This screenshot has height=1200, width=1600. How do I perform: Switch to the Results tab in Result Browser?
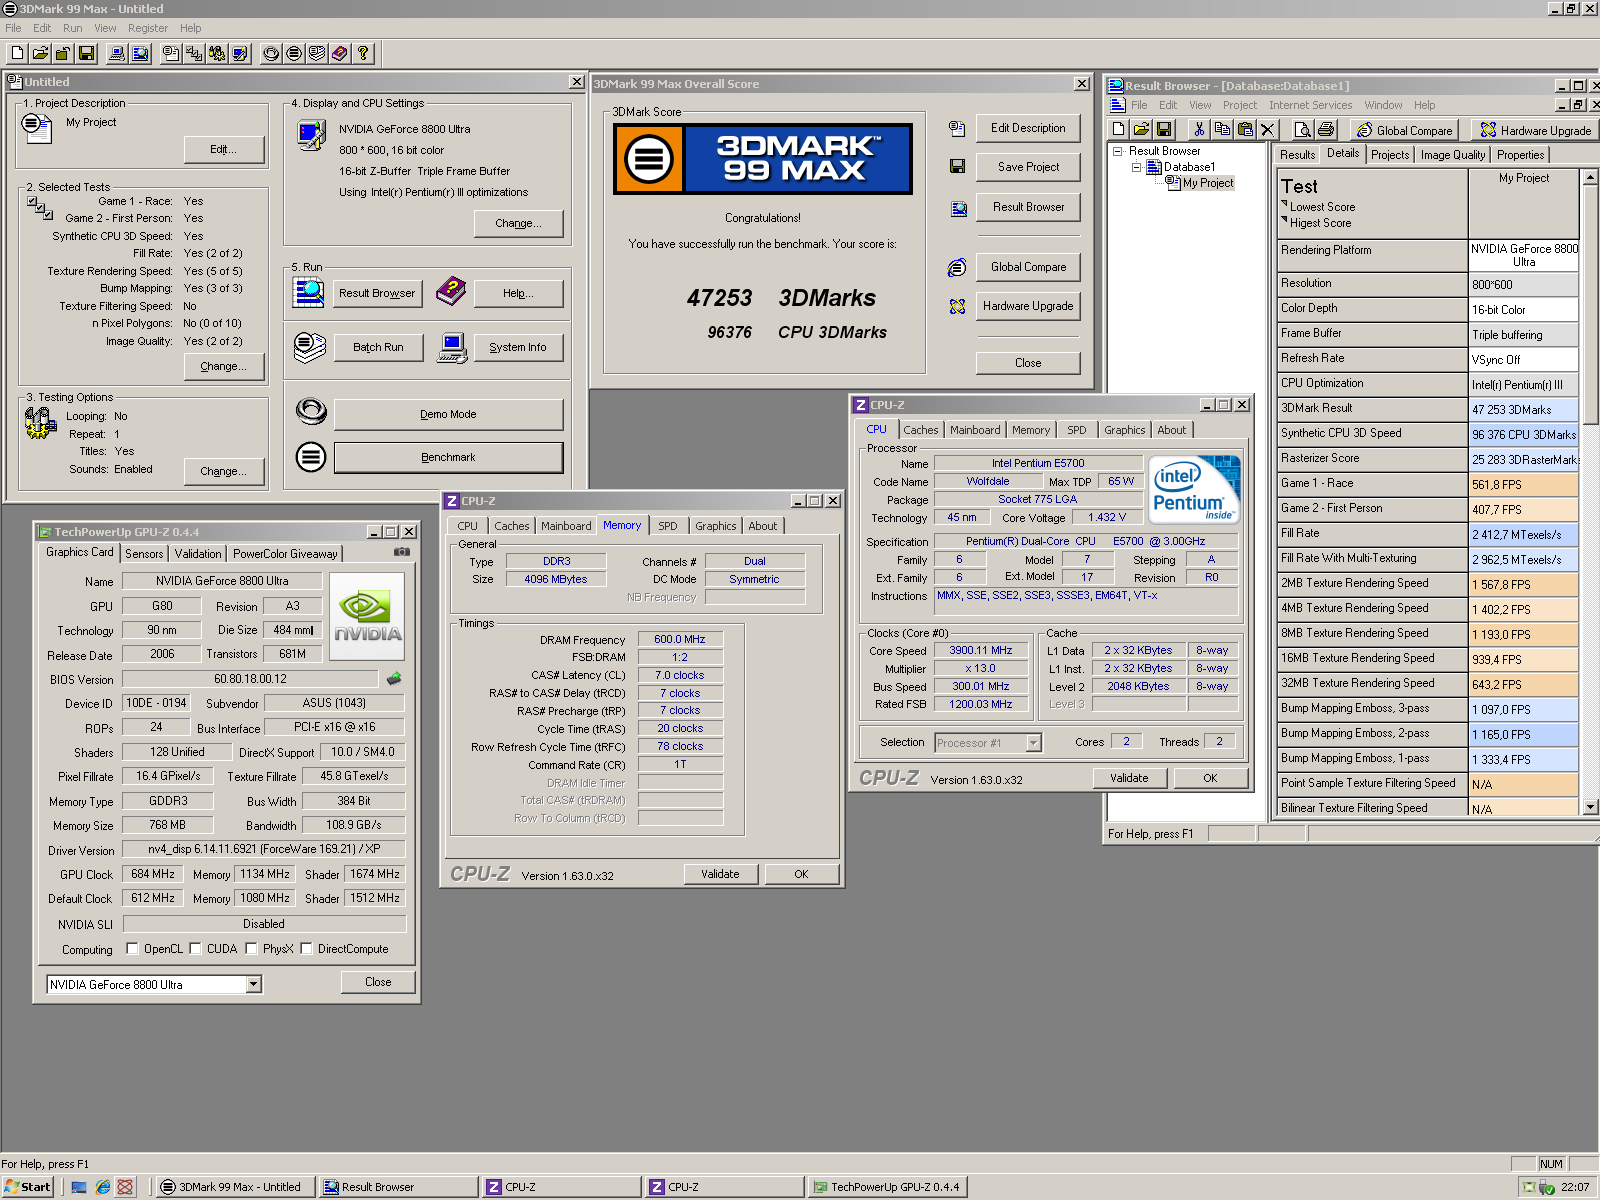[x=1297, y=155]
